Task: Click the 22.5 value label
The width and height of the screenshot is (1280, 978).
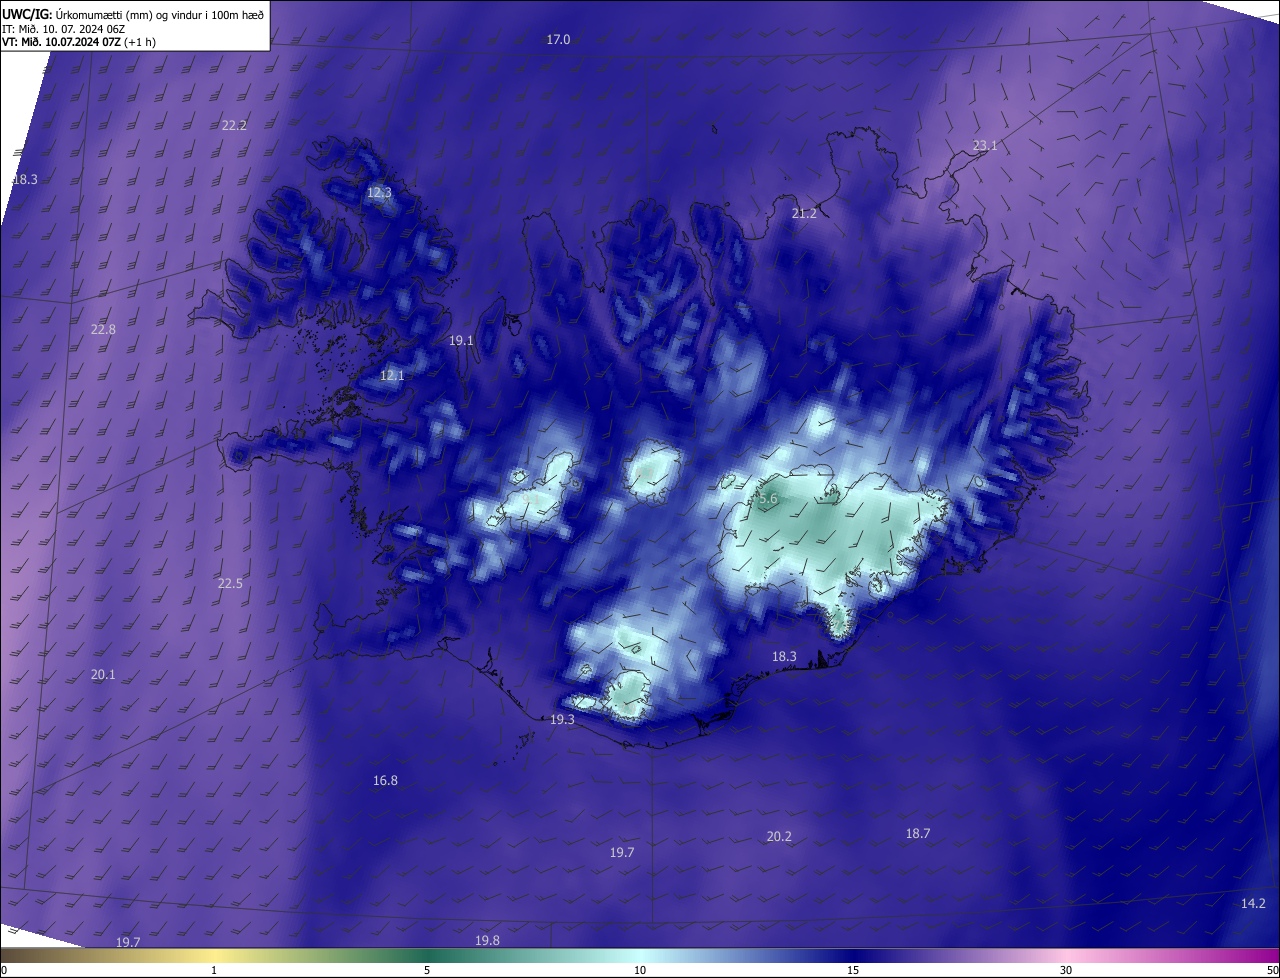Action: tap(230, 584)
